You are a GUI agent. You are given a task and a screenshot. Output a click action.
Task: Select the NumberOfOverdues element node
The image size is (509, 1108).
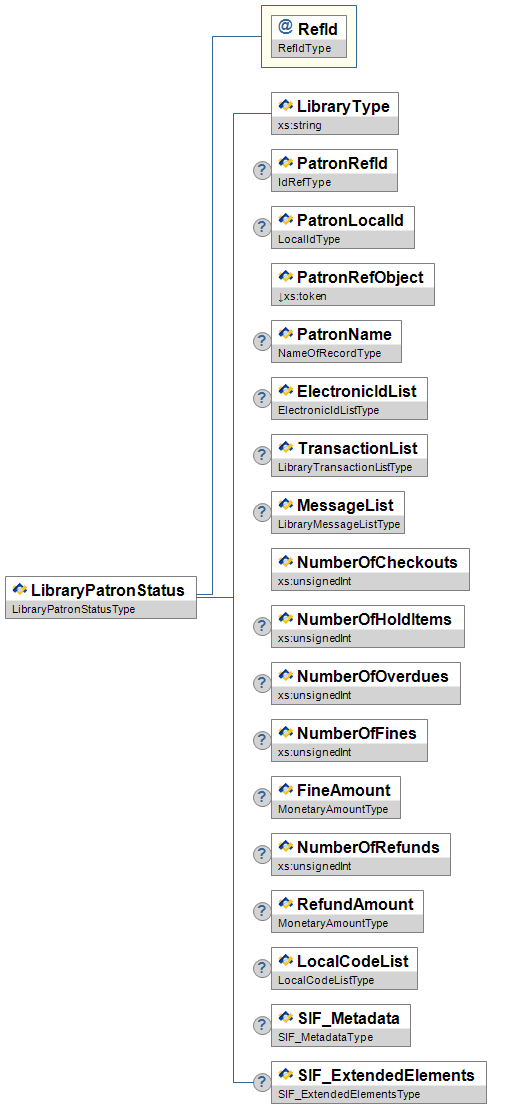[366, 683]
